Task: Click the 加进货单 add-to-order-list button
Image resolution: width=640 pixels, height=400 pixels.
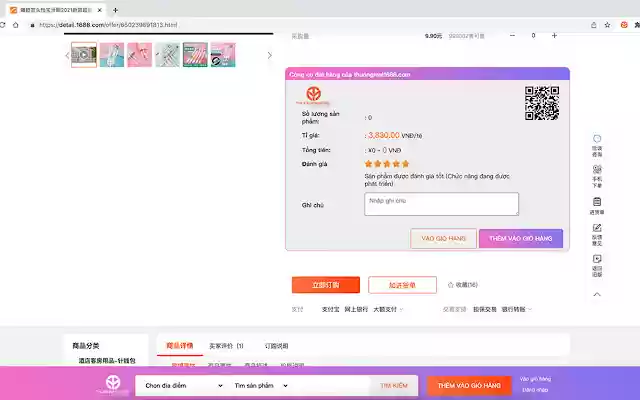Action: pos(402,285)
